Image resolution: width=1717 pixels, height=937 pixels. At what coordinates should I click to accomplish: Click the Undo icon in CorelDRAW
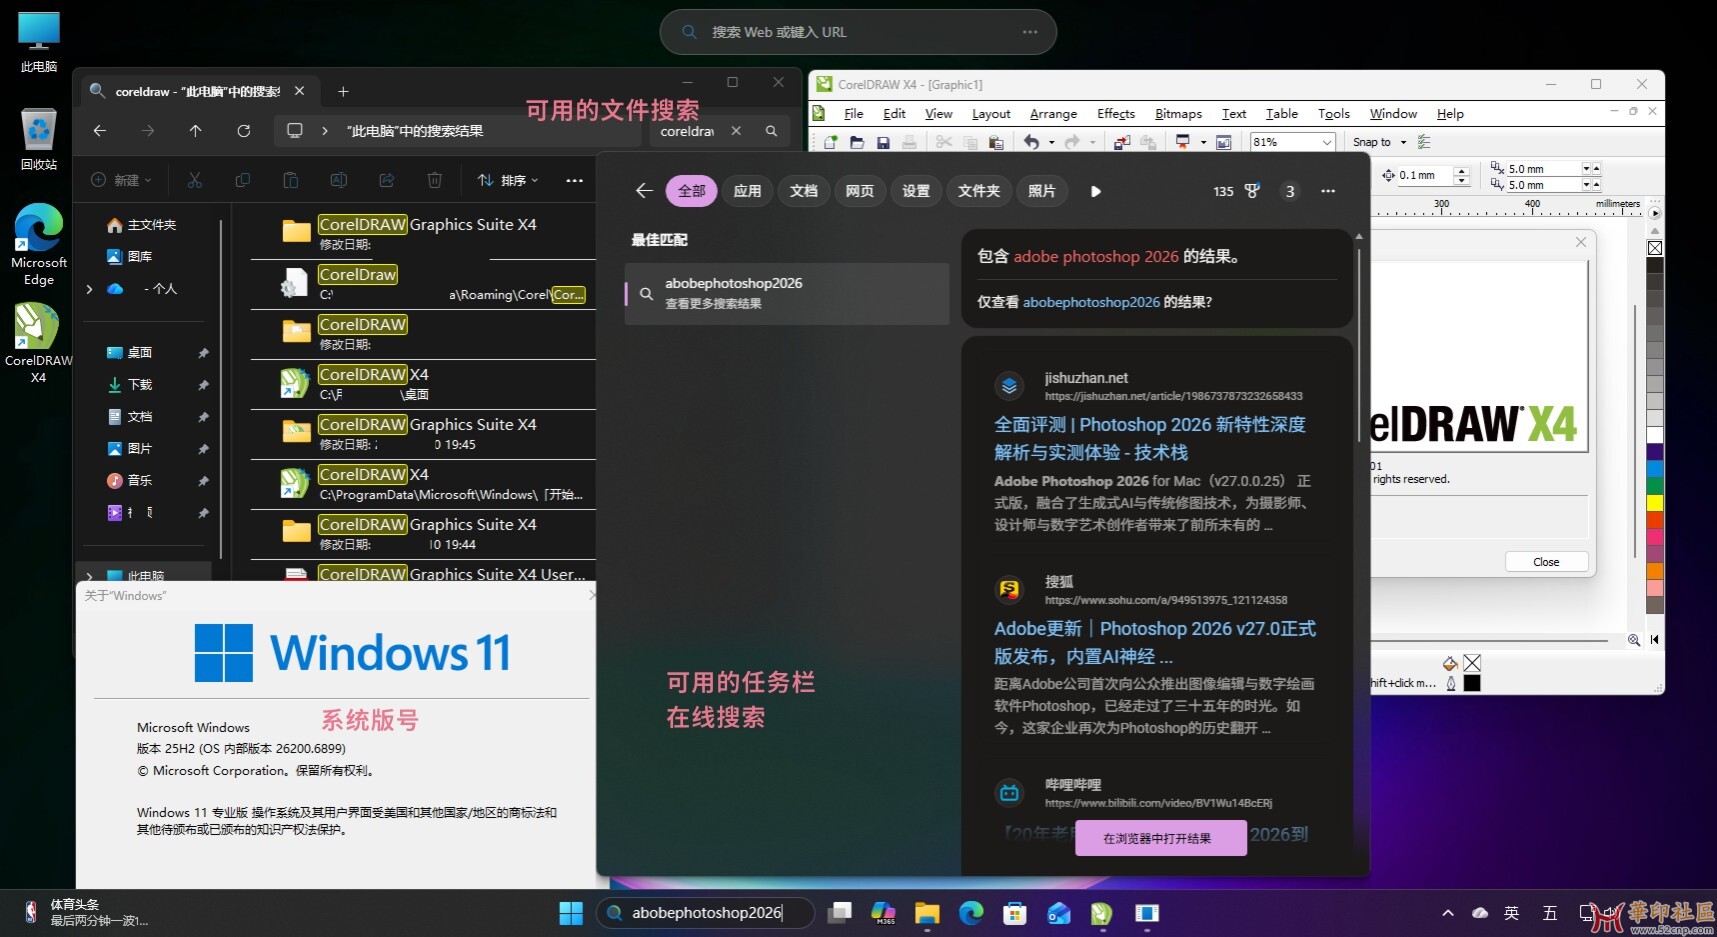click(x=1032, y=142)
